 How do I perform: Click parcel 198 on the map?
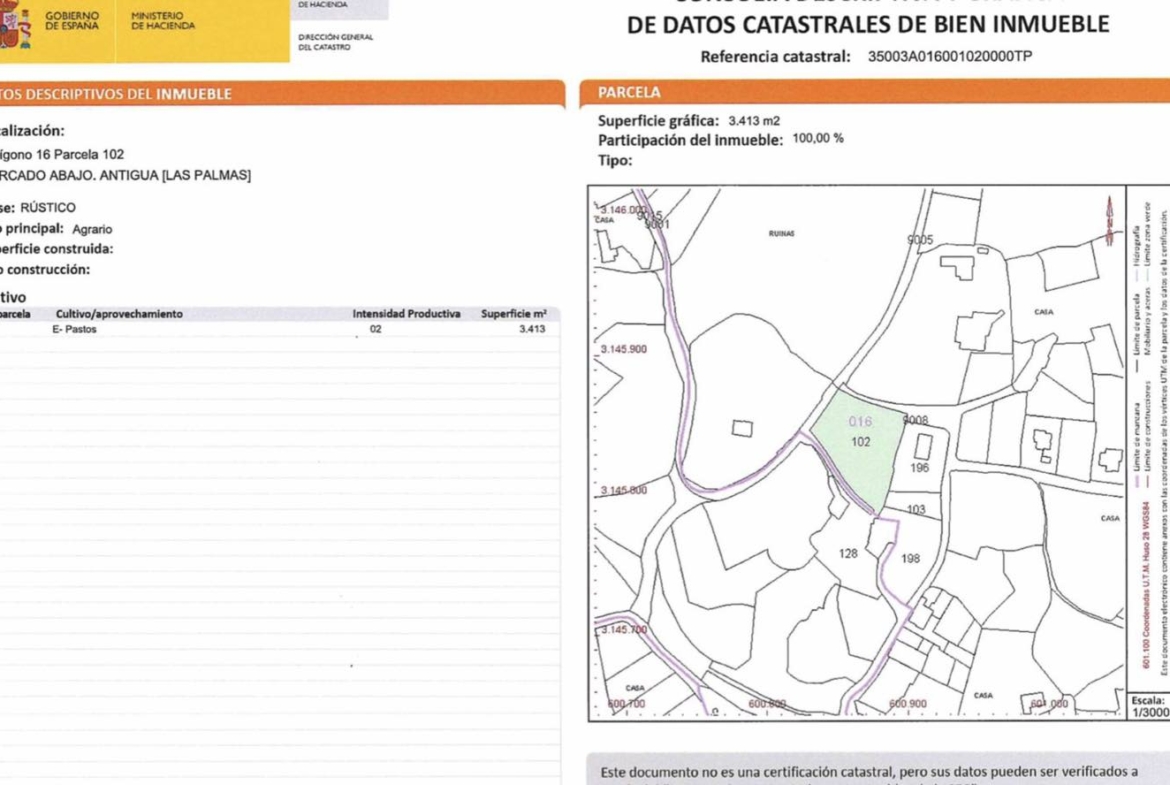pos(910,558)
